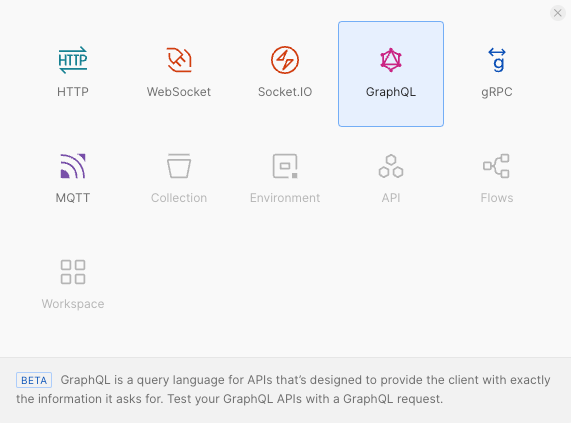Image resolution: width=571 pixels, height=423 pixels.
Task: Open the MQTT request icon
Action: click(x=73, y=166)
